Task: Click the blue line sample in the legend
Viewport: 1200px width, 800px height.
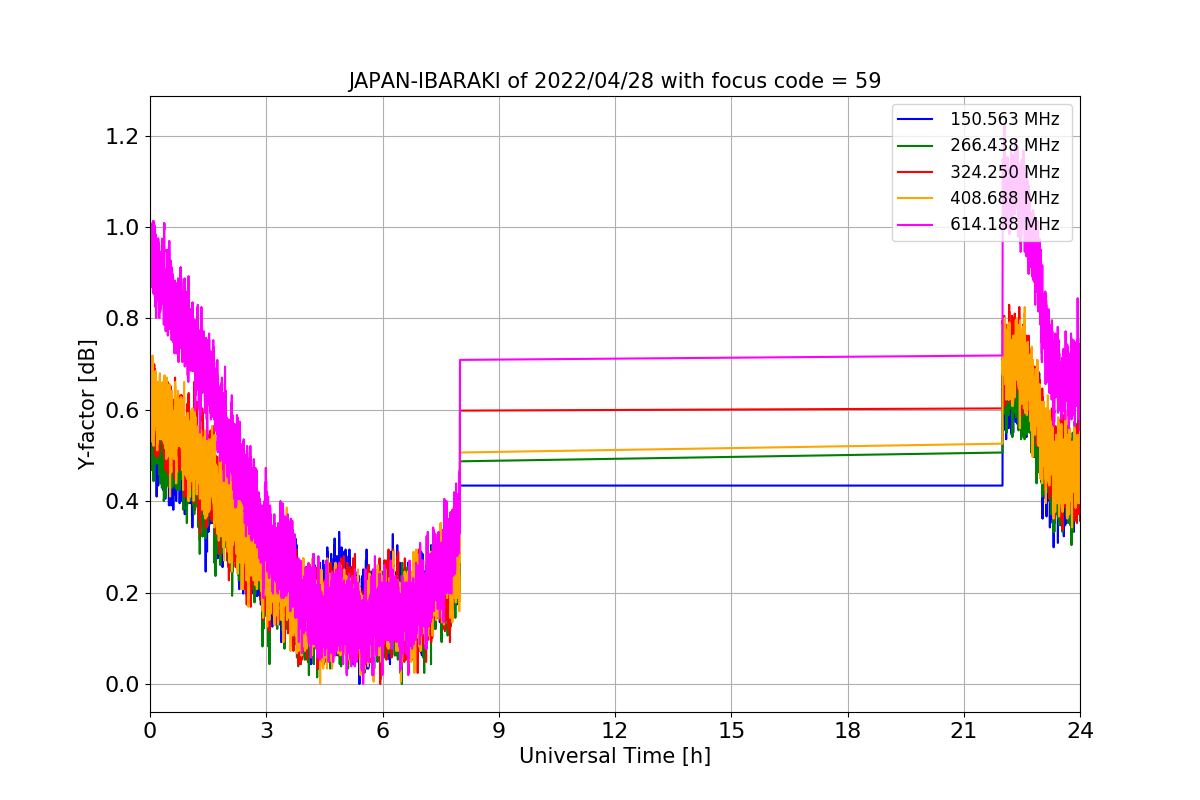Action: click(x=916, y=120)
